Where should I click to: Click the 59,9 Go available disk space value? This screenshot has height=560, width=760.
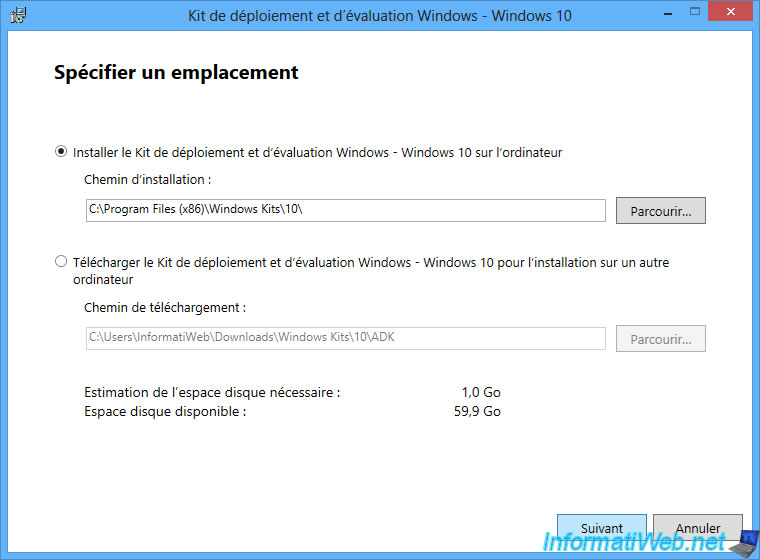tap(477, 411)
